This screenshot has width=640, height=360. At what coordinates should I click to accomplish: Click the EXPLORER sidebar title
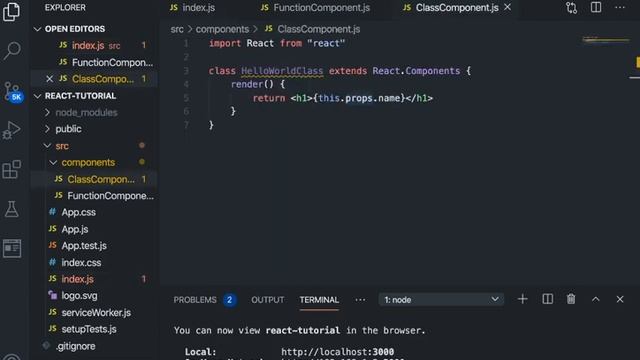65,8
